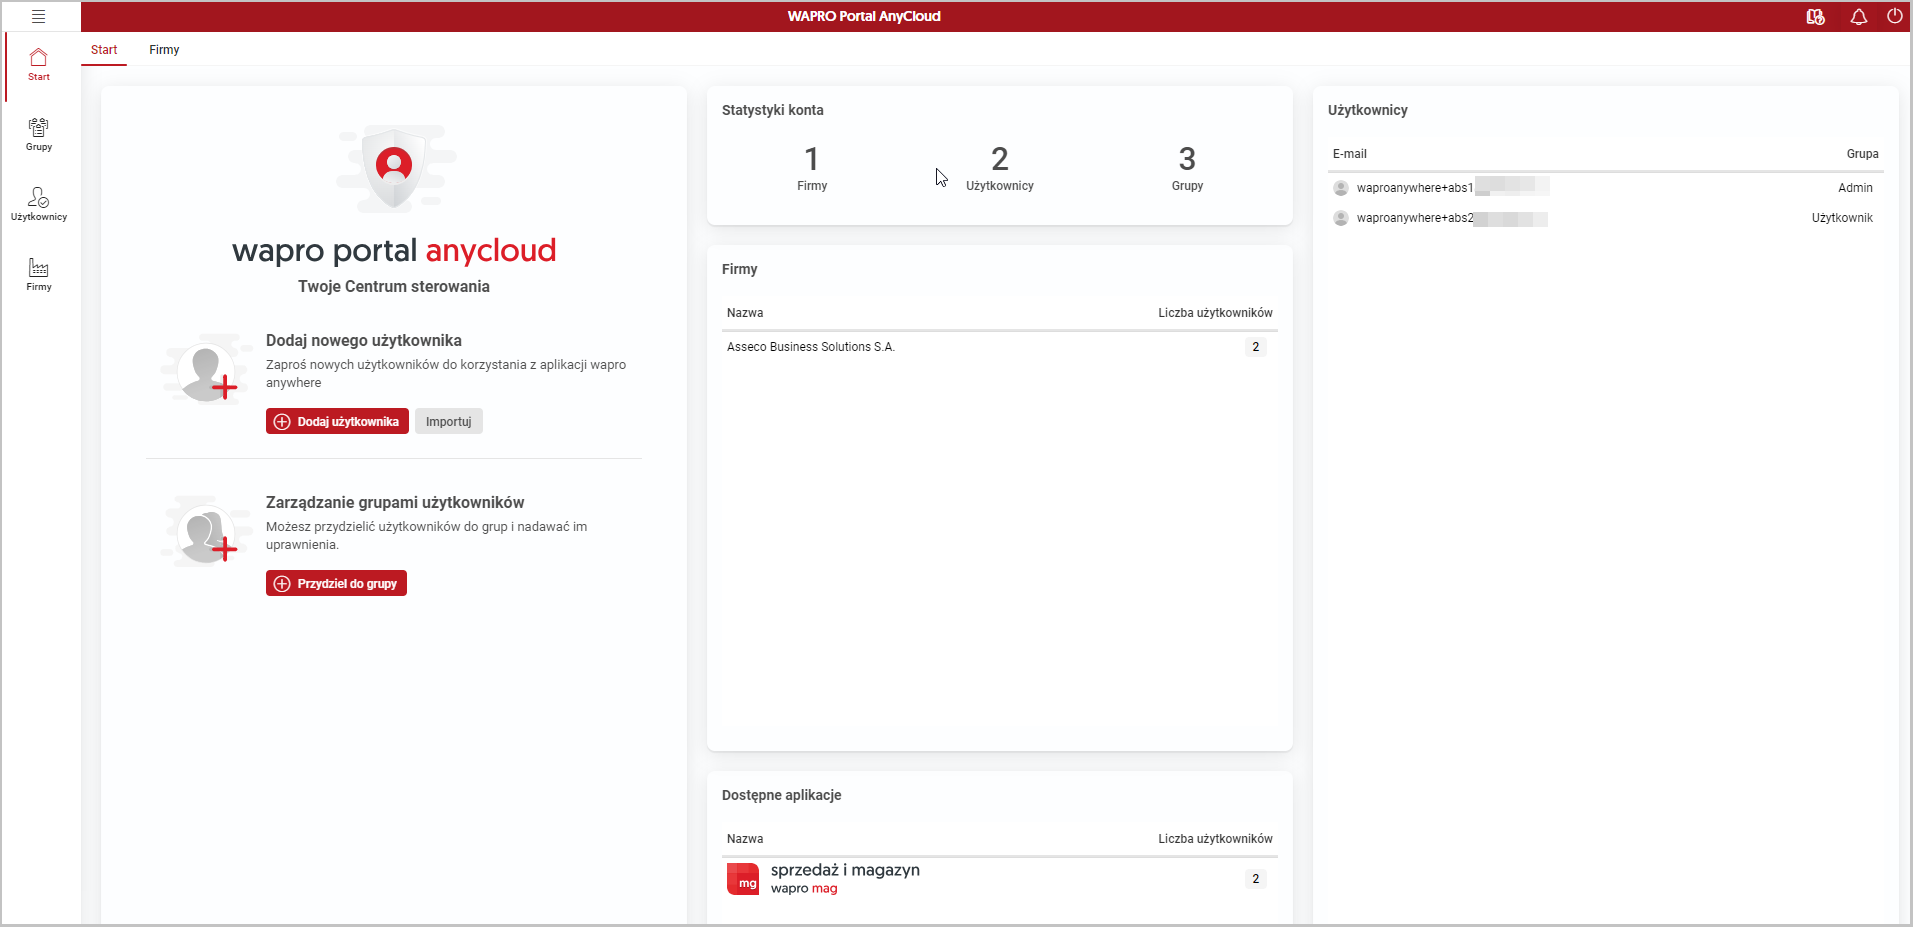
Task: Select the waproanywhere+abs2 user row
Action: pos(1606,218)
